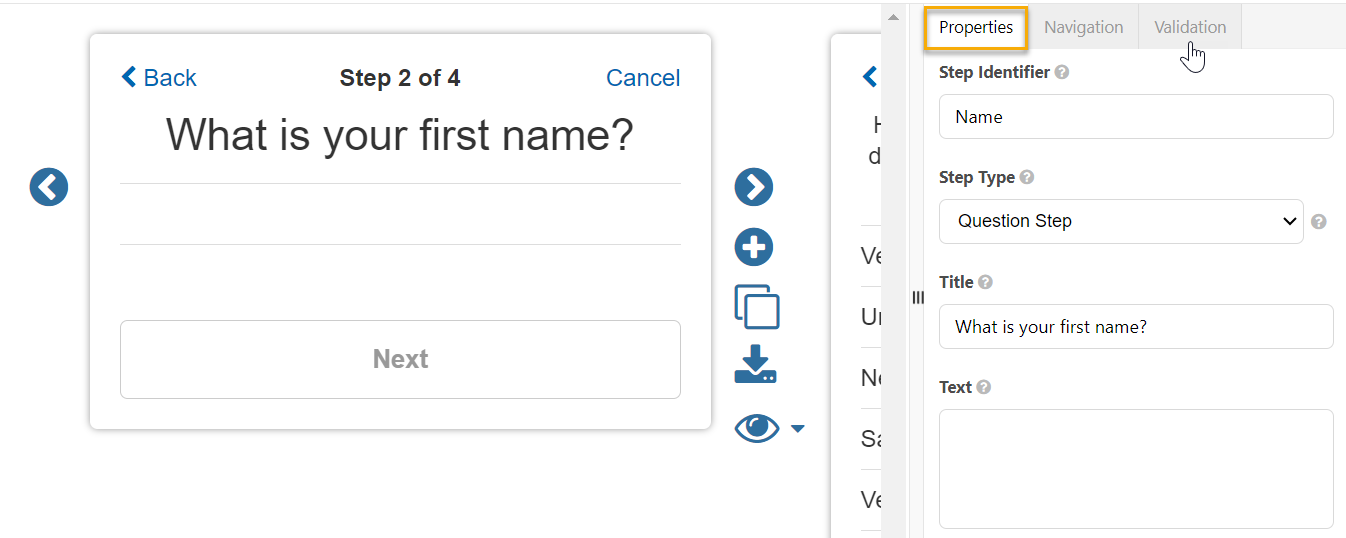The image size is (1346, 538).
Task: Click the Step Identifier input field
Action: [x=1135, y=117]
